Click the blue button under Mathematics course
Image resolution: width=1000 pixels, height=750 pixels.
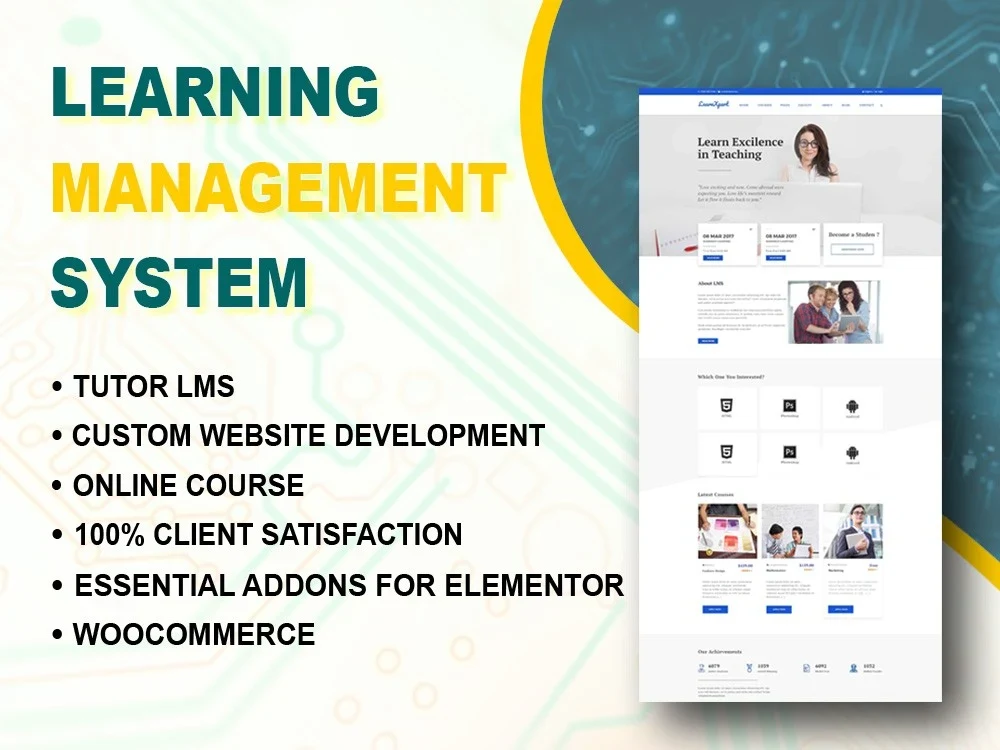778,609
